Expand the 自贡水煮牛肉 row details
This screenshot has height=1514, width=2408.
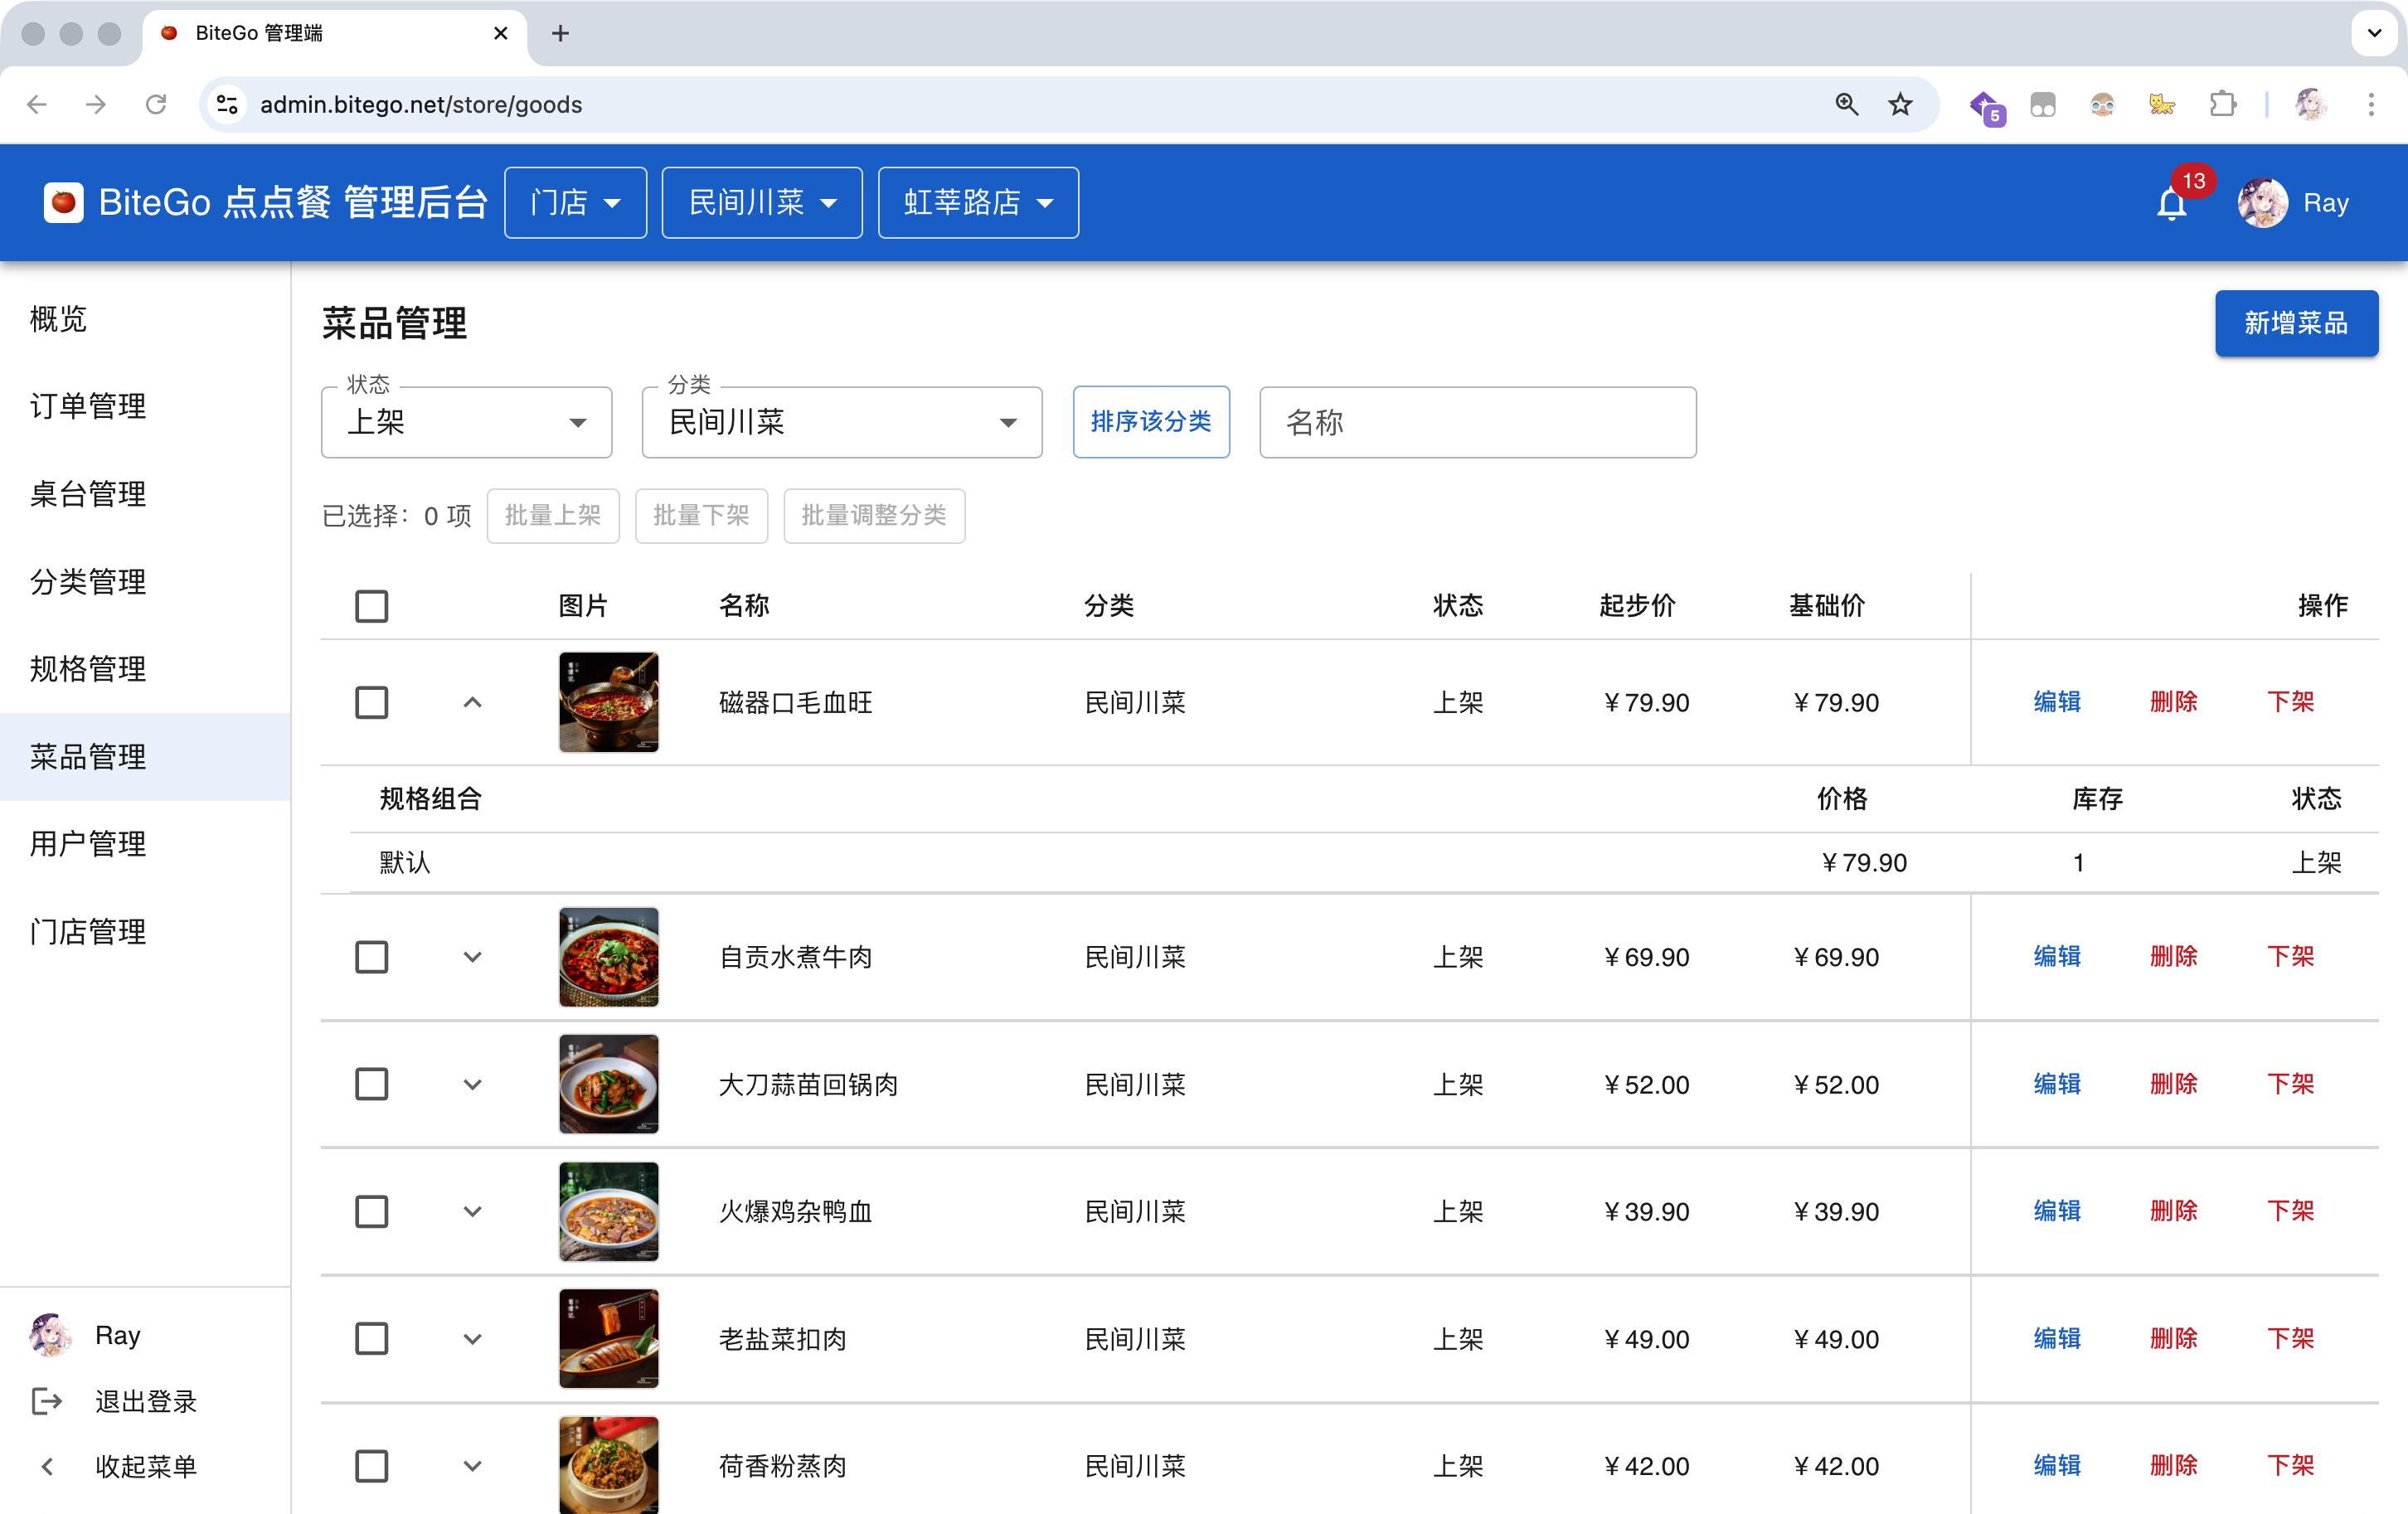pyautogui.click(x=472, y=957)
